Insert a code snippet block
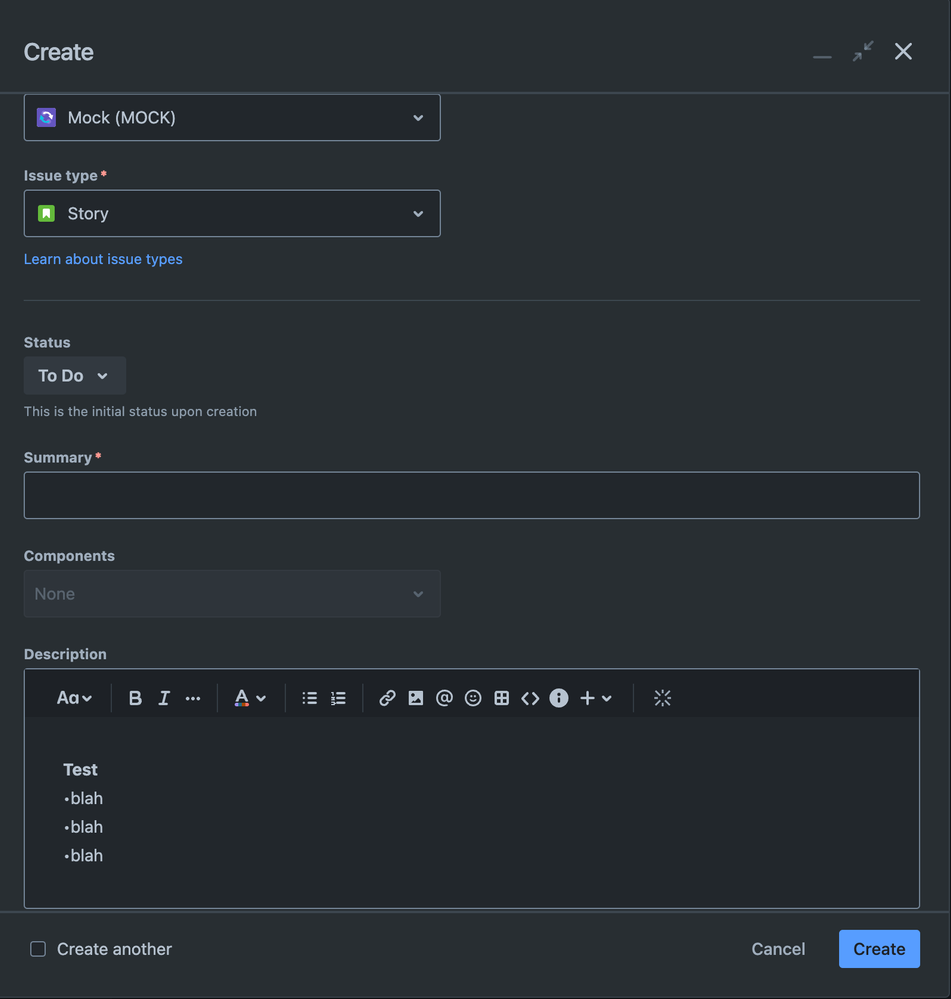 coord(530,698)
